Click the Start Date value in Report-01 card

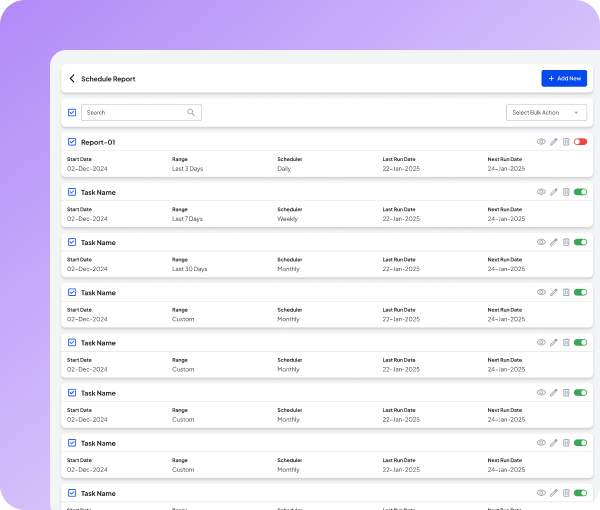pyautogui.click(x=87, y=169)
